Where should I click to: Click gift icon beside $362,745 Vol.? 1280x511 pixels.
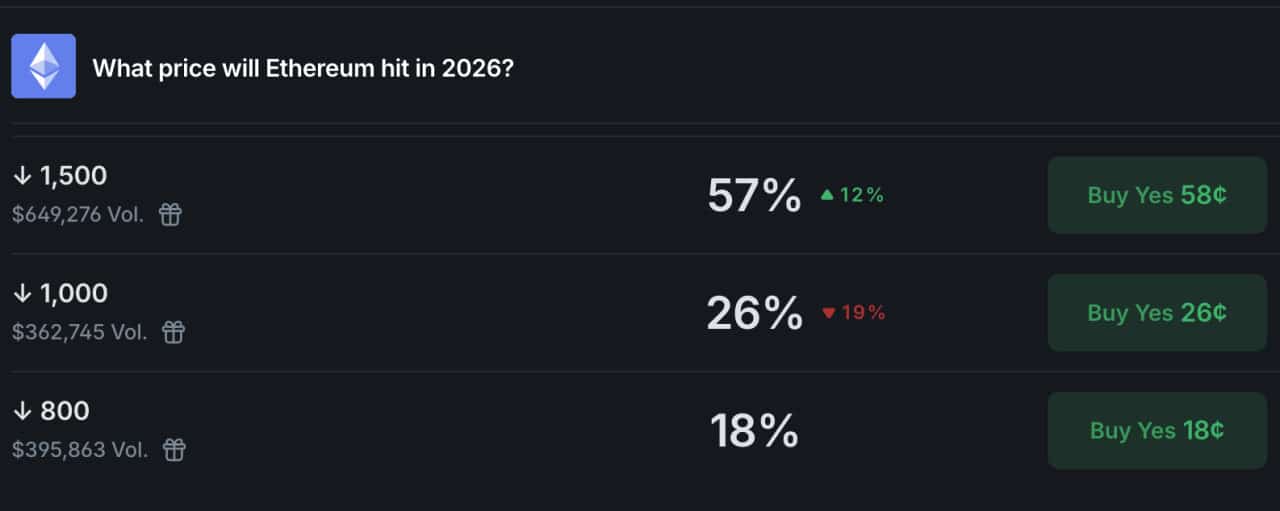(174, 332)
